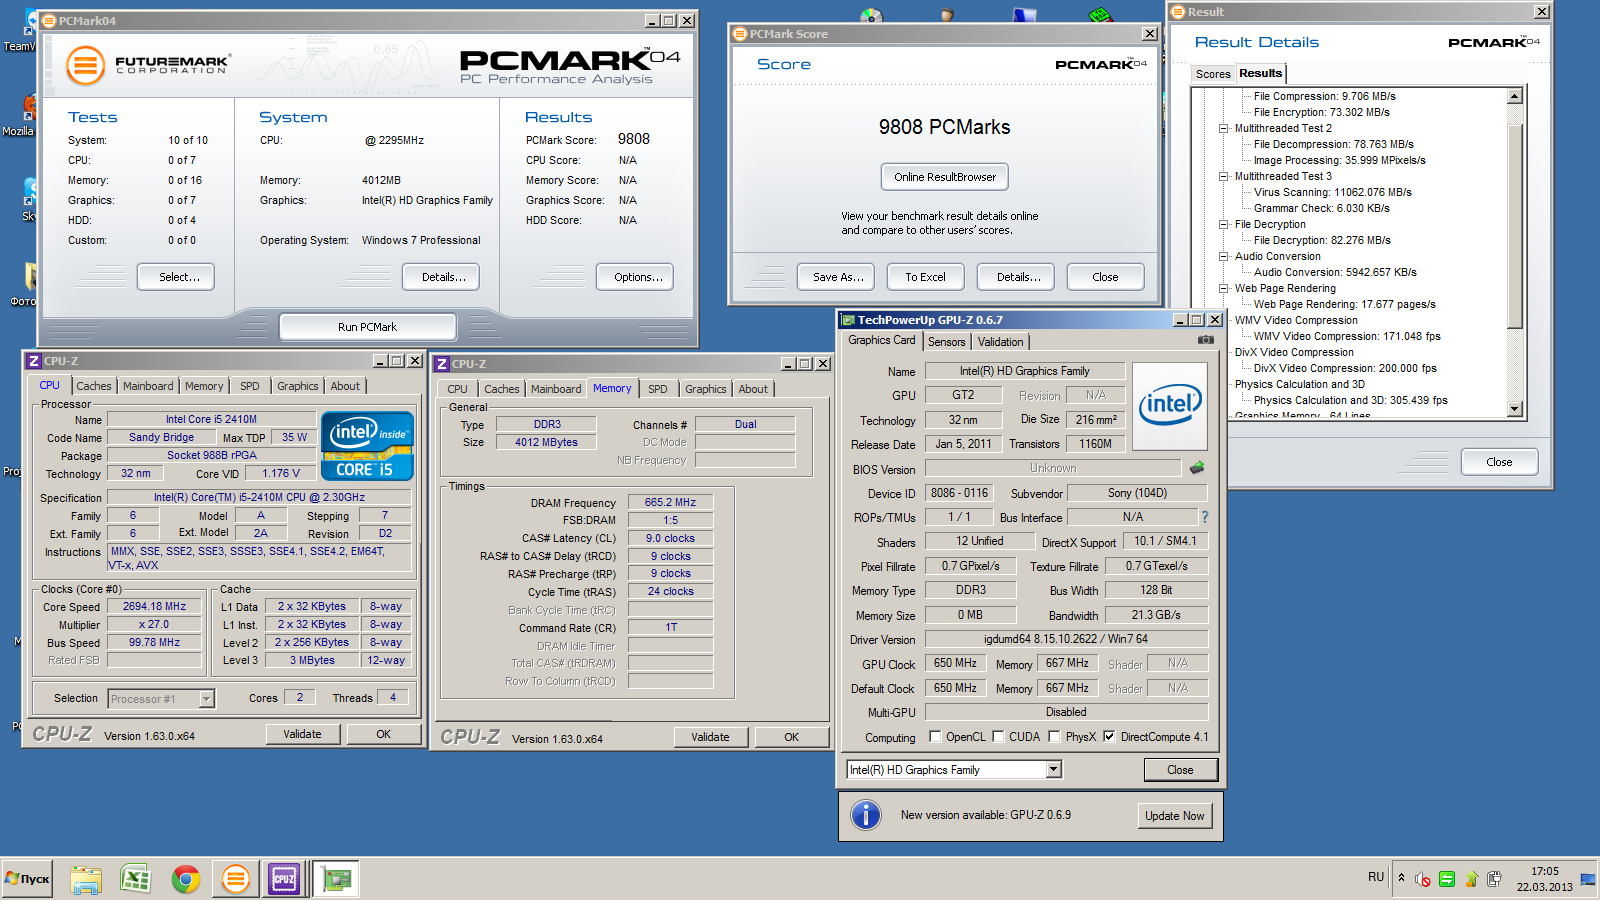
Task: Click the Intel logo in GPU-Z
Action: (1170, 405)
